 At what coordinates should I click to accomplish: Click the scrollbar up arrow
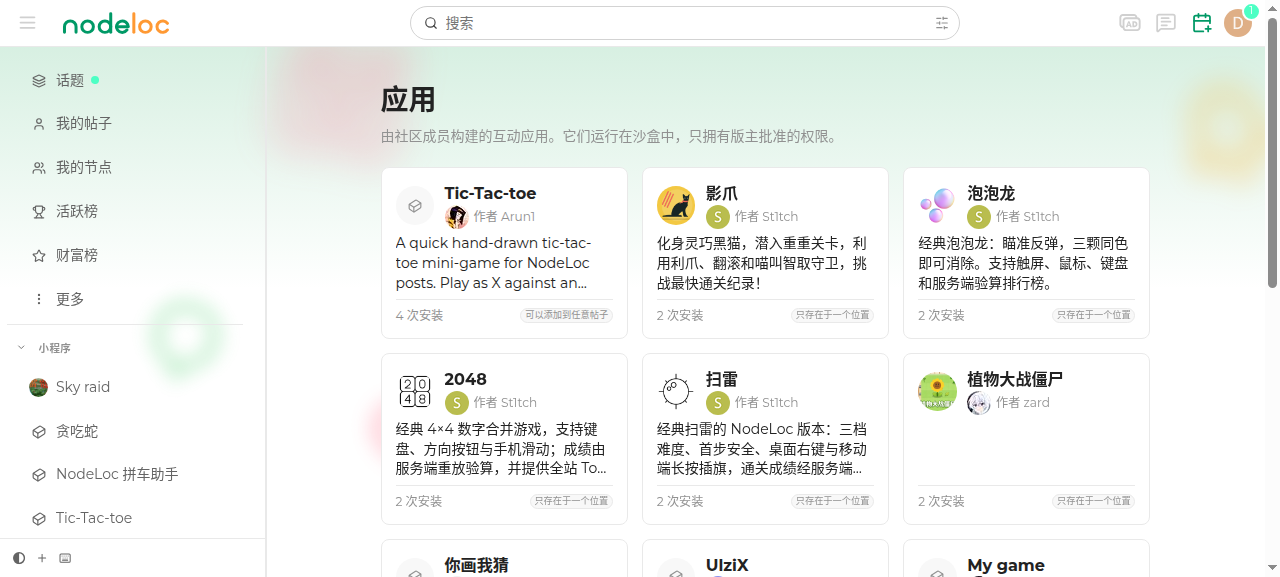click(x=1273, y=6)
